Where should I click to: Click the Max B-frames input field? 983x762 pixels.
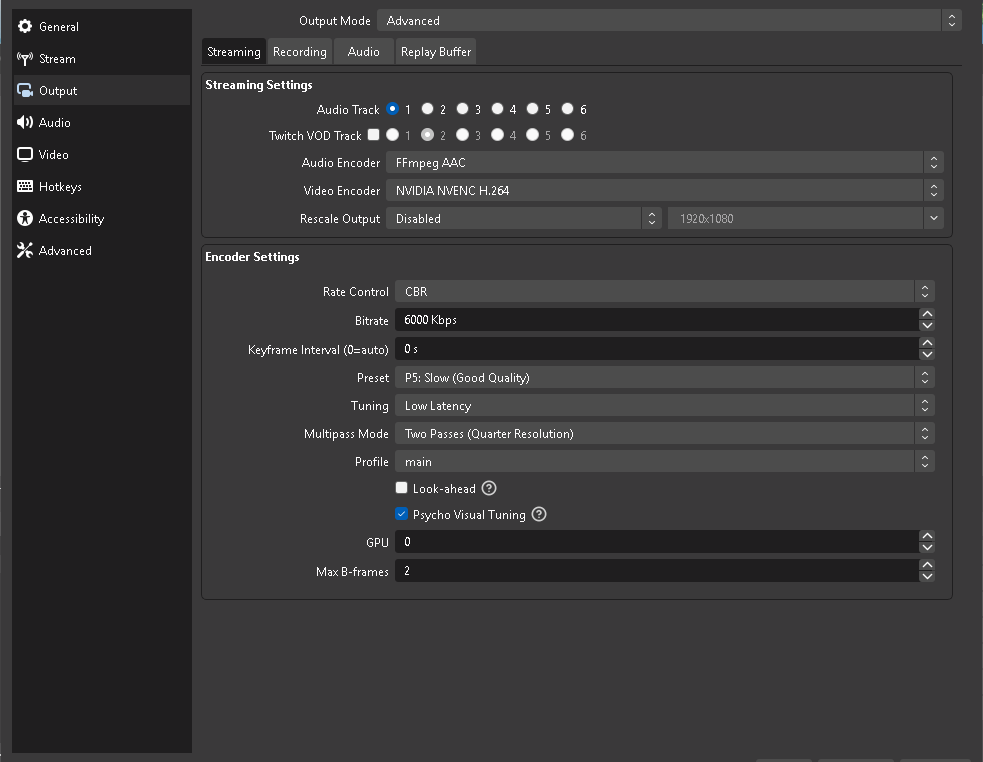tap(657, 571)
